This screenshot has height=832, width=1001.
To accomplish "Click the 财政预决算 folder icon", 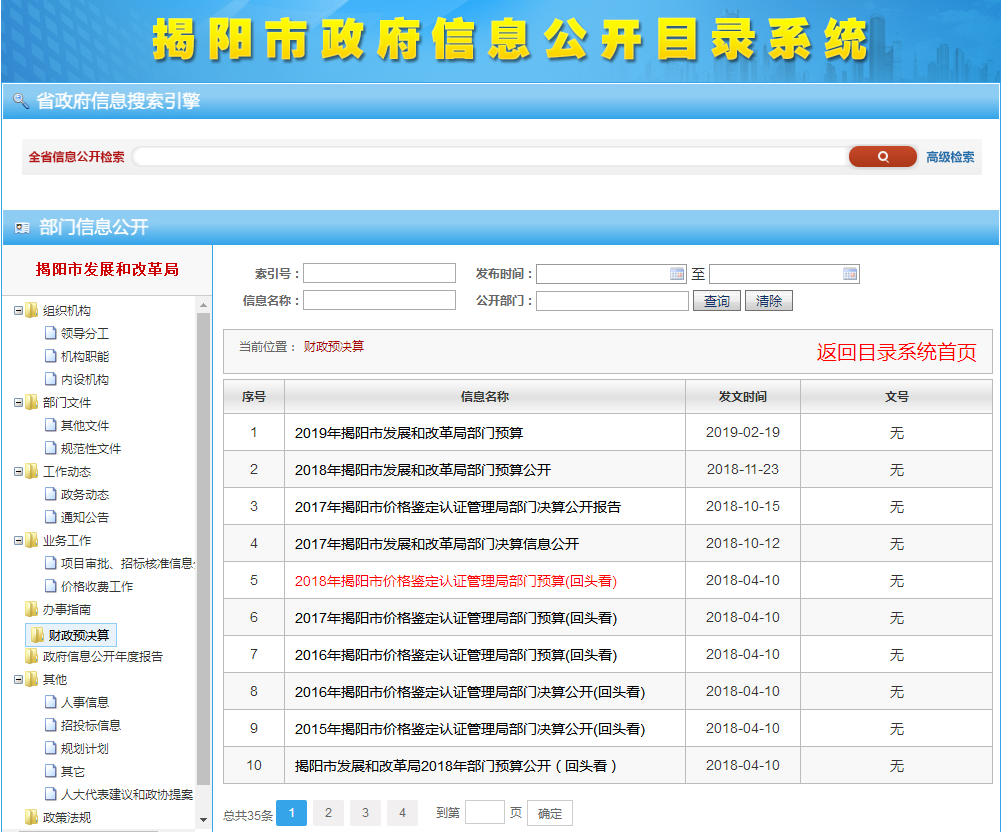I will [x=38, y=635].
